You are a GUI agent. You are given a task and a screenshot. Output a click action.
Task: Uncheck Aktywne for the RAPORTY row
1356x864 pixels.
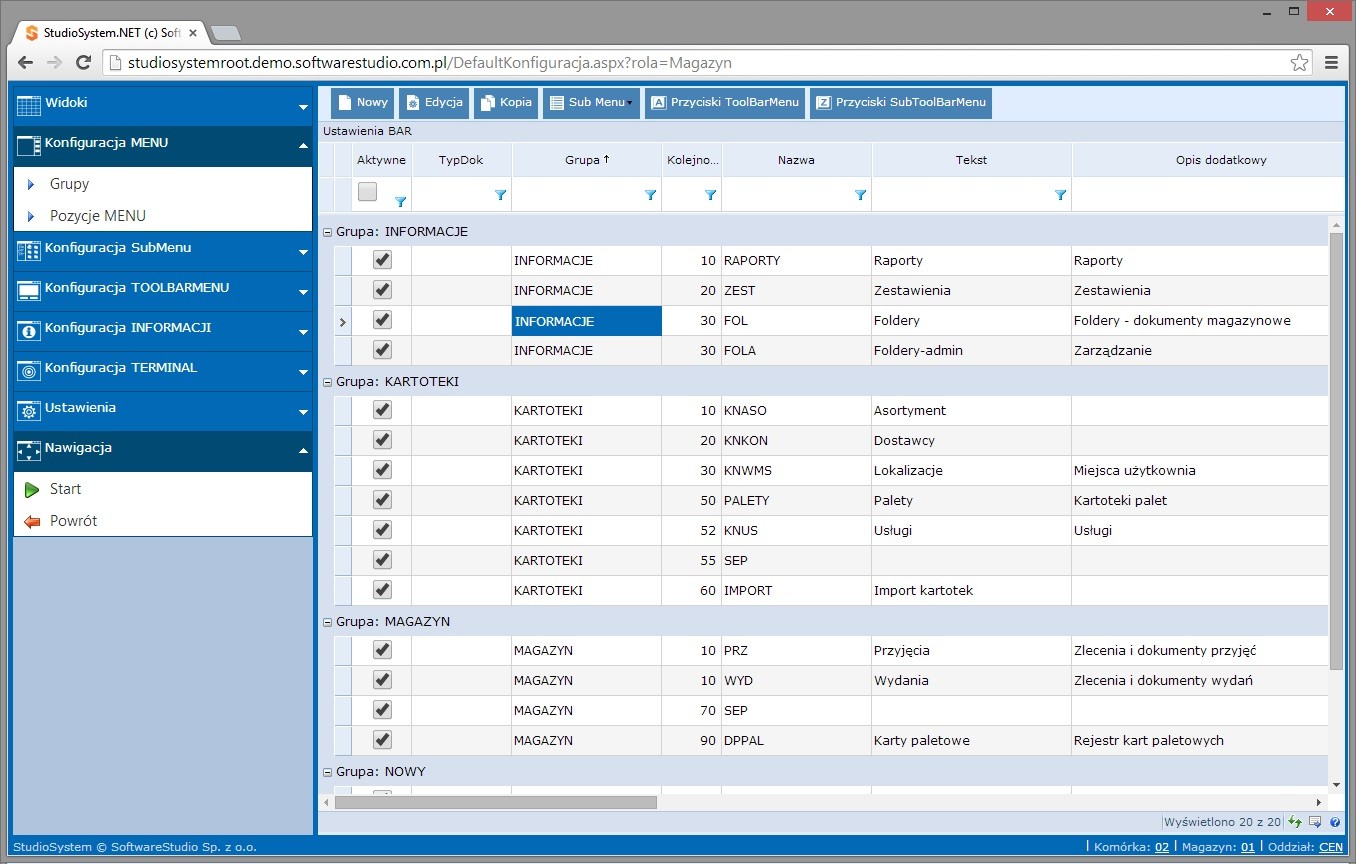[x=382, y=260]
